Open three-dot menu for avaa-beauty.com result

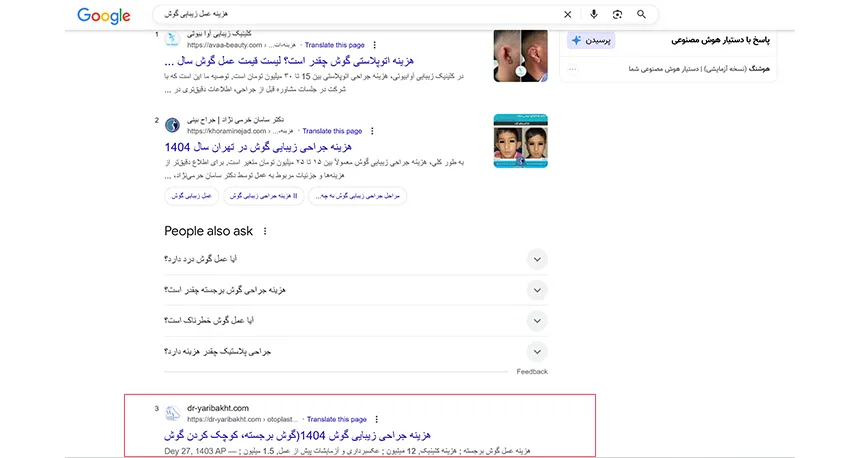pos(375,45)
